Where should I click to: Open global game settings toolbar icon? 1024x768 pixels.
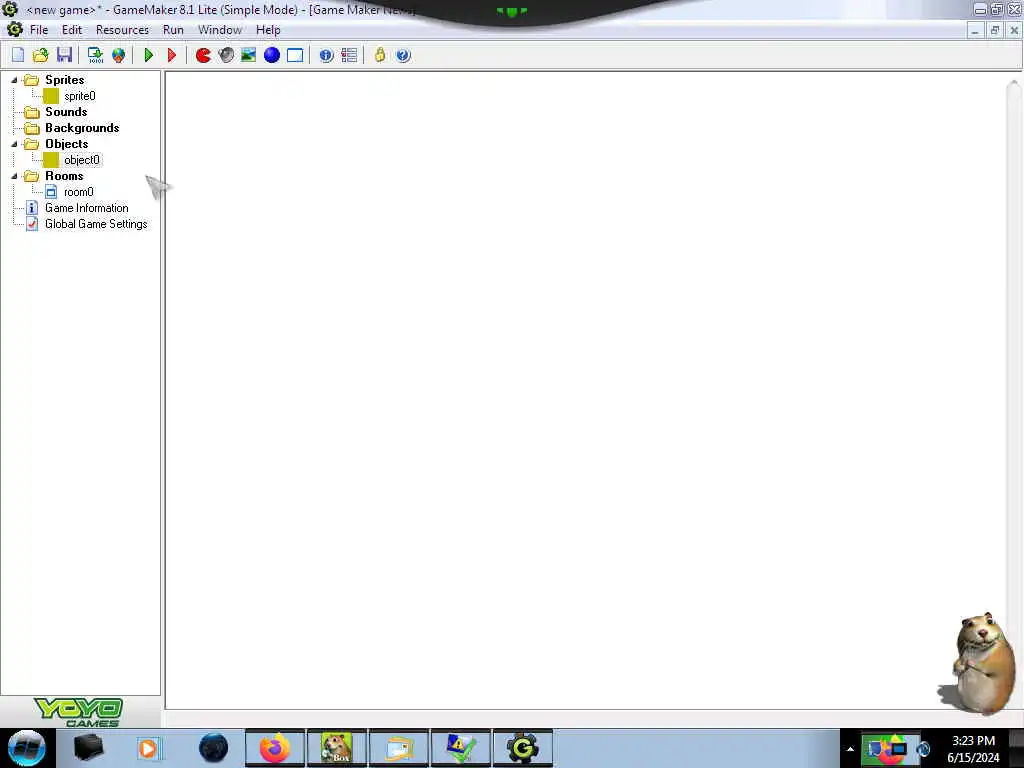pos(349,56)
